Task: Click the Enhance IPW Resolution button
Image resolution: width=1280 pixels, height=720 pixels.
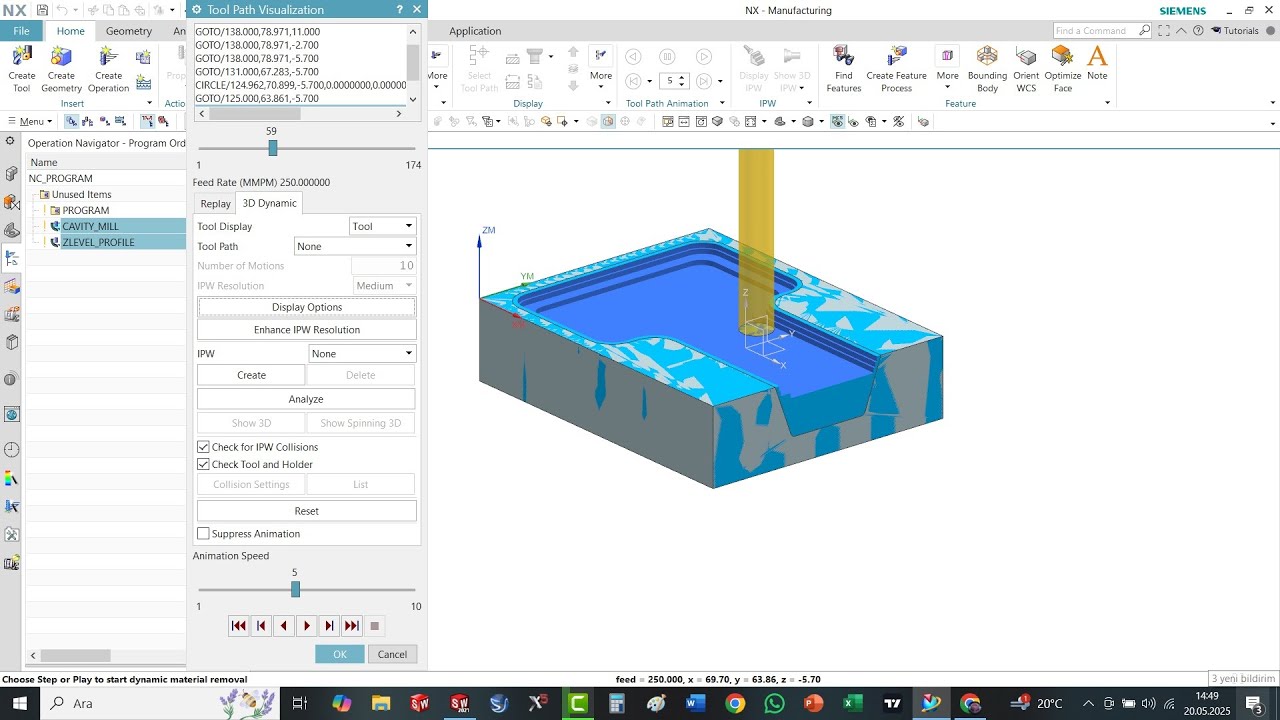Action: [x=306, y=330]
